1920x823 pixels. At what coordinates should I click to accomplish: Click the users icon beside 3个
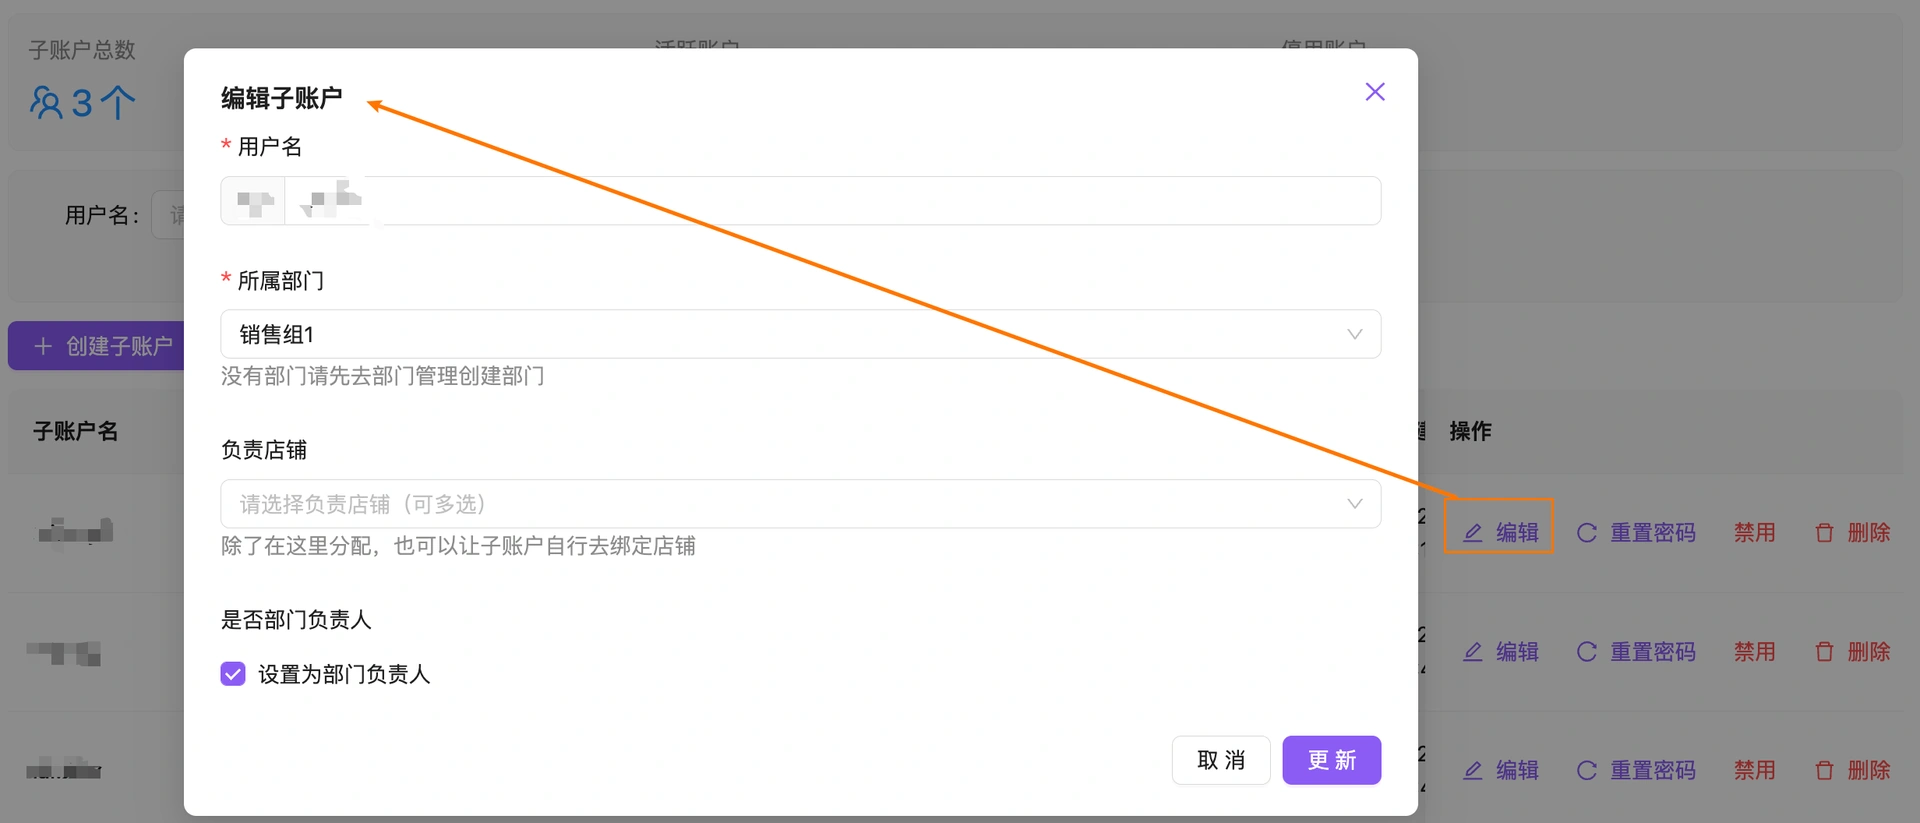[46, 102]
